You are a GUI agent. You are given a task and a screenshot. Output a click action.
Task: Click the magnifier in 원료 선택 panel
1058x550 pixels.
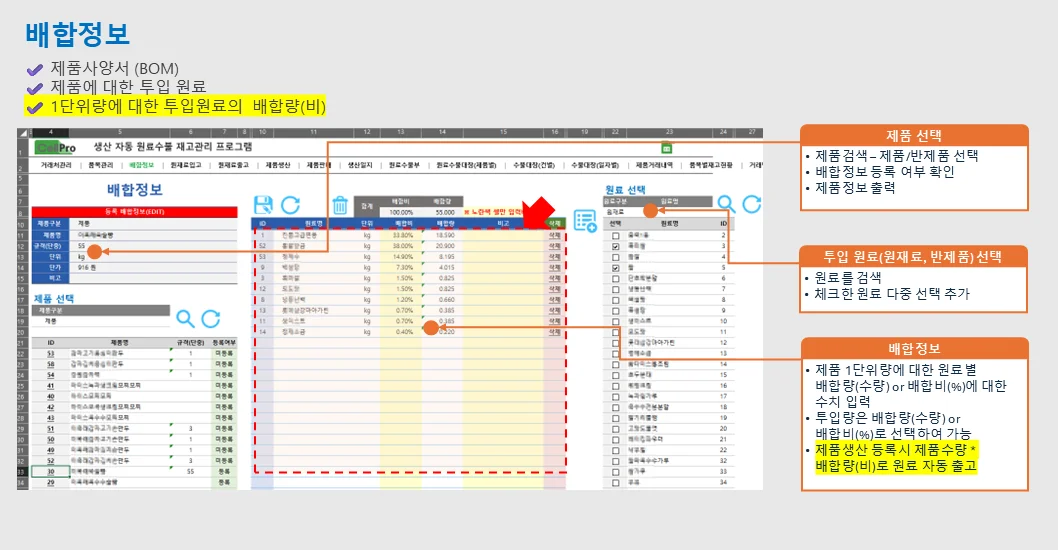[x=726, y=204]
